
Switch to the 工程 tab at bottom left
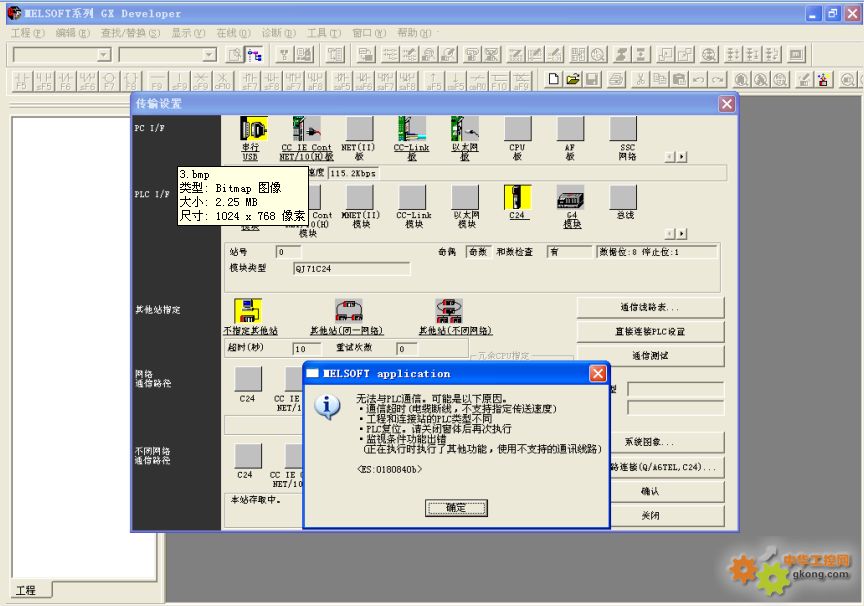coord(31,590)
